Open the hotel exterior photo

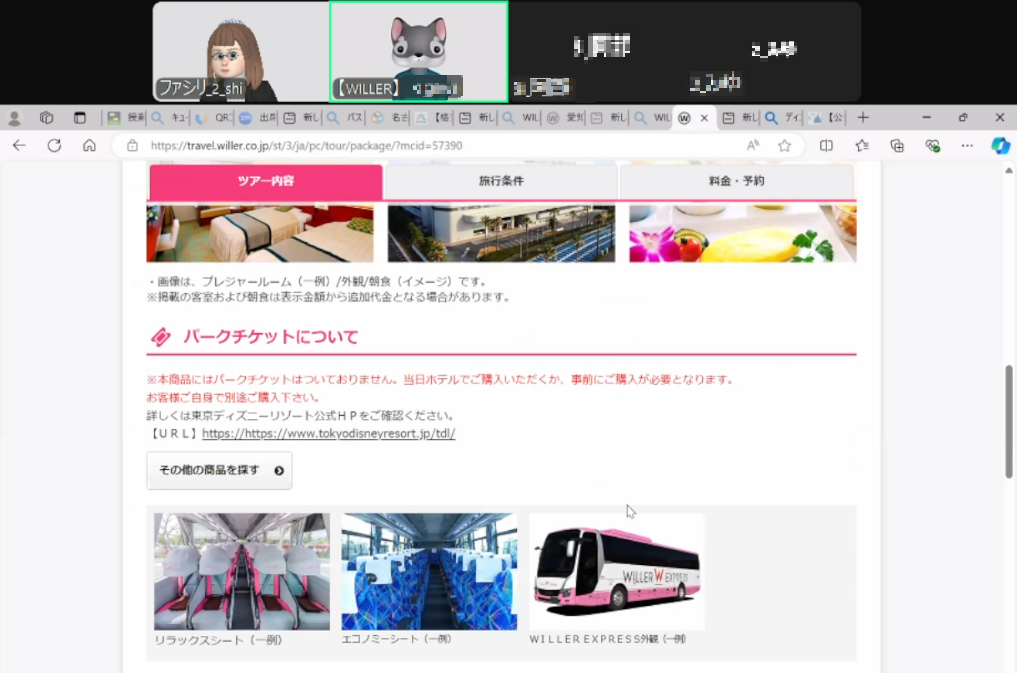(501, 233)
